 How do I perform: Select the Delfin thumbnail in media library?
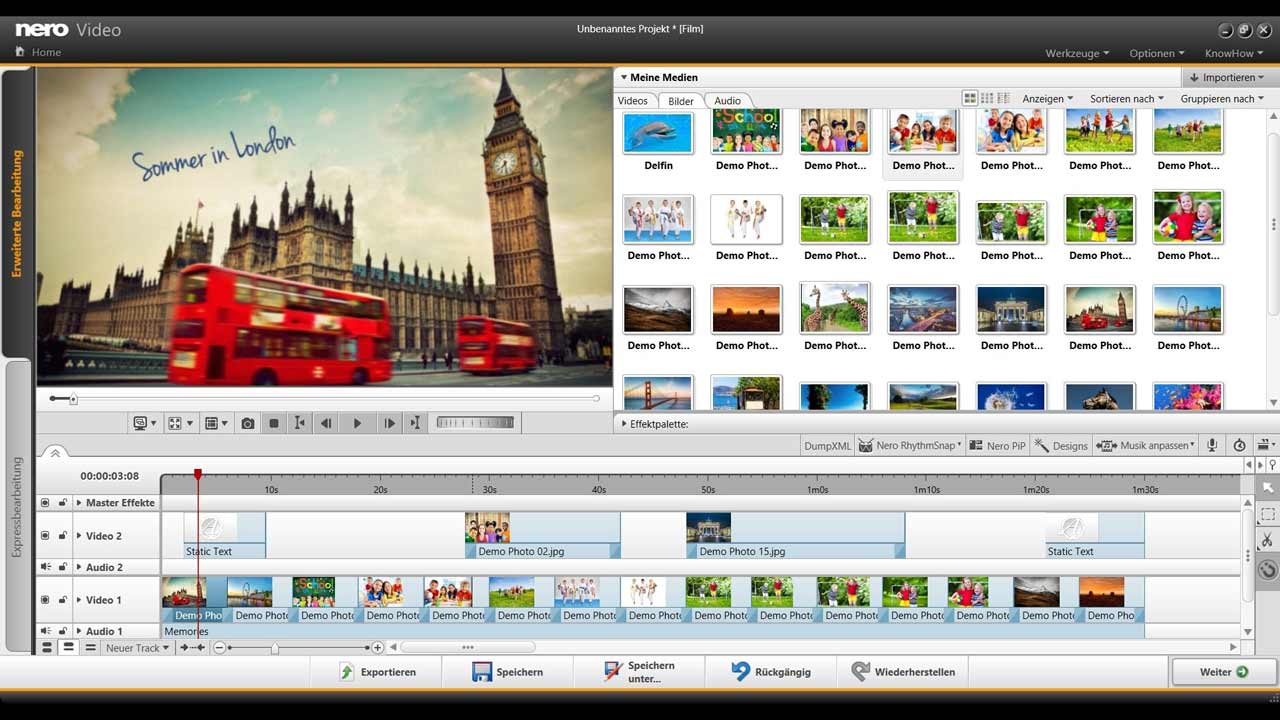658,141
